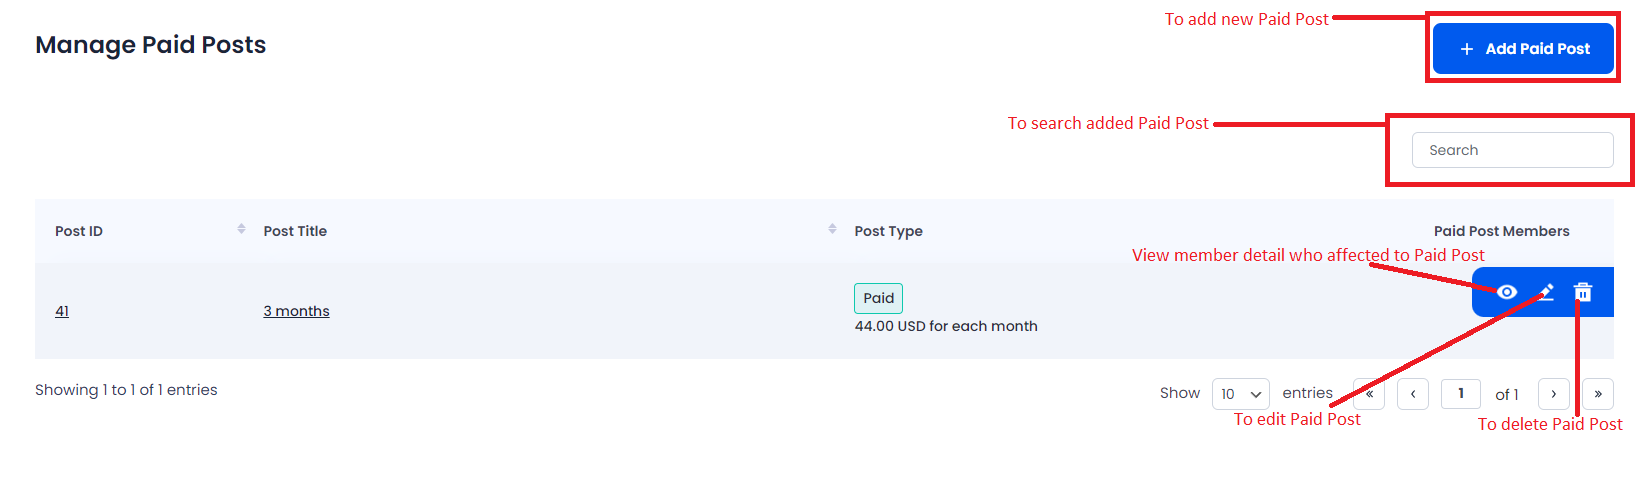Click the Post Type column header

click(888, 231)
